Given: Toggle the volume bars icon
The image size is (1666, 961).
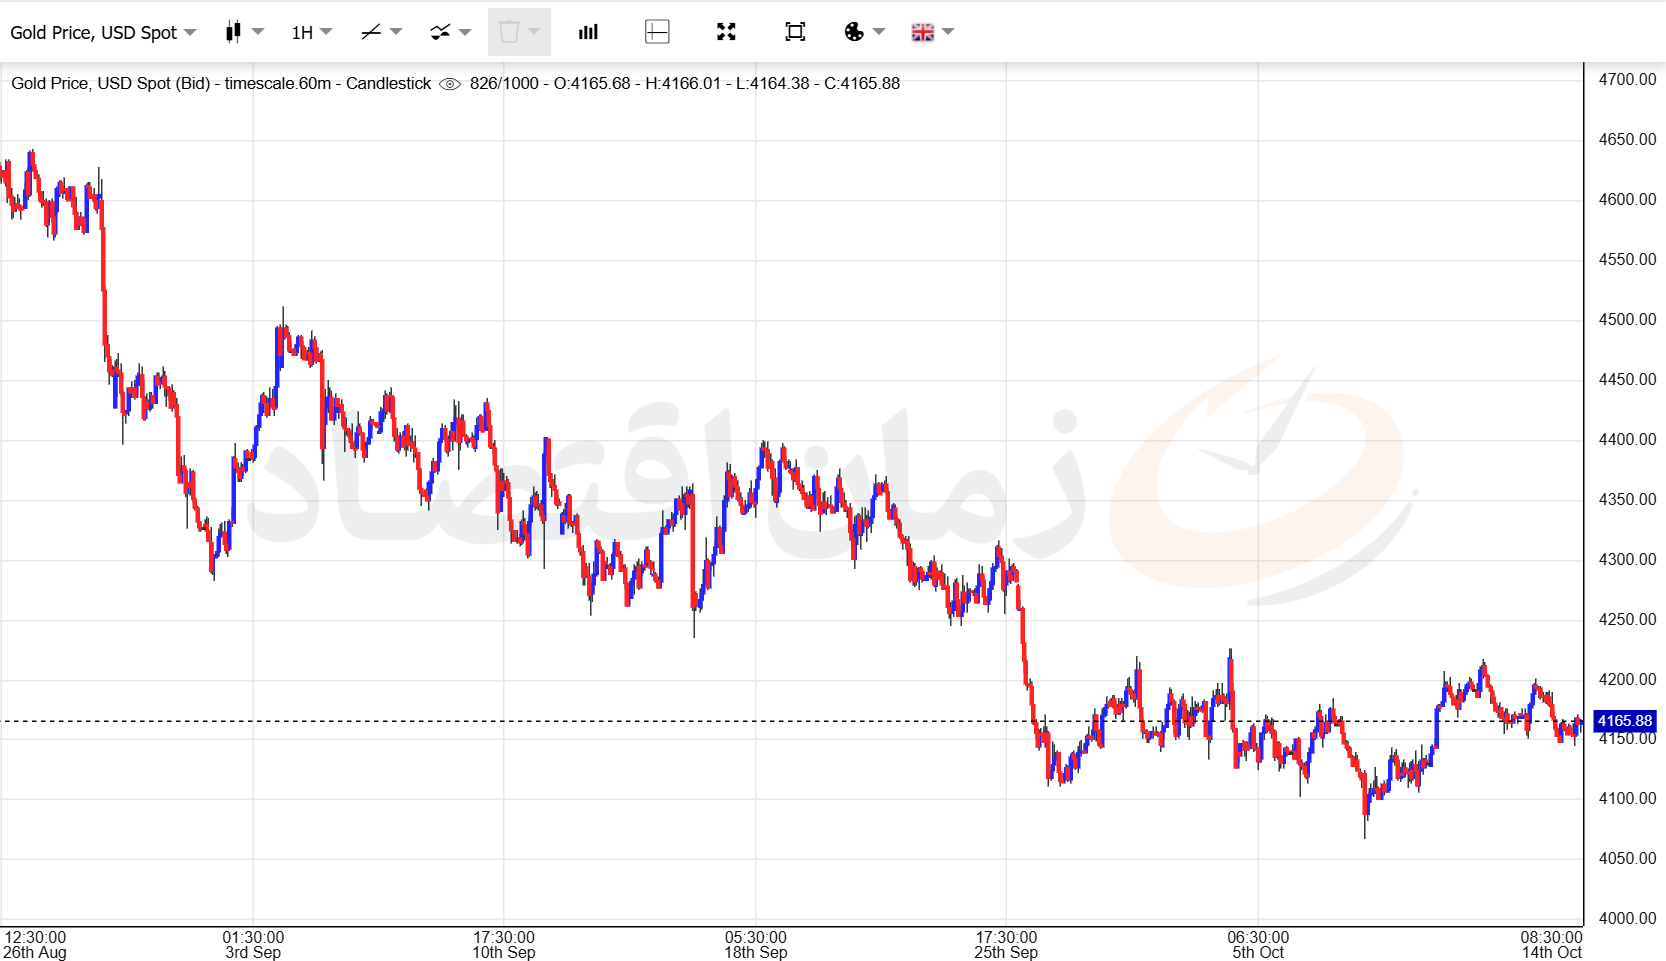Looking at the screenshot, I should (588, 32).
